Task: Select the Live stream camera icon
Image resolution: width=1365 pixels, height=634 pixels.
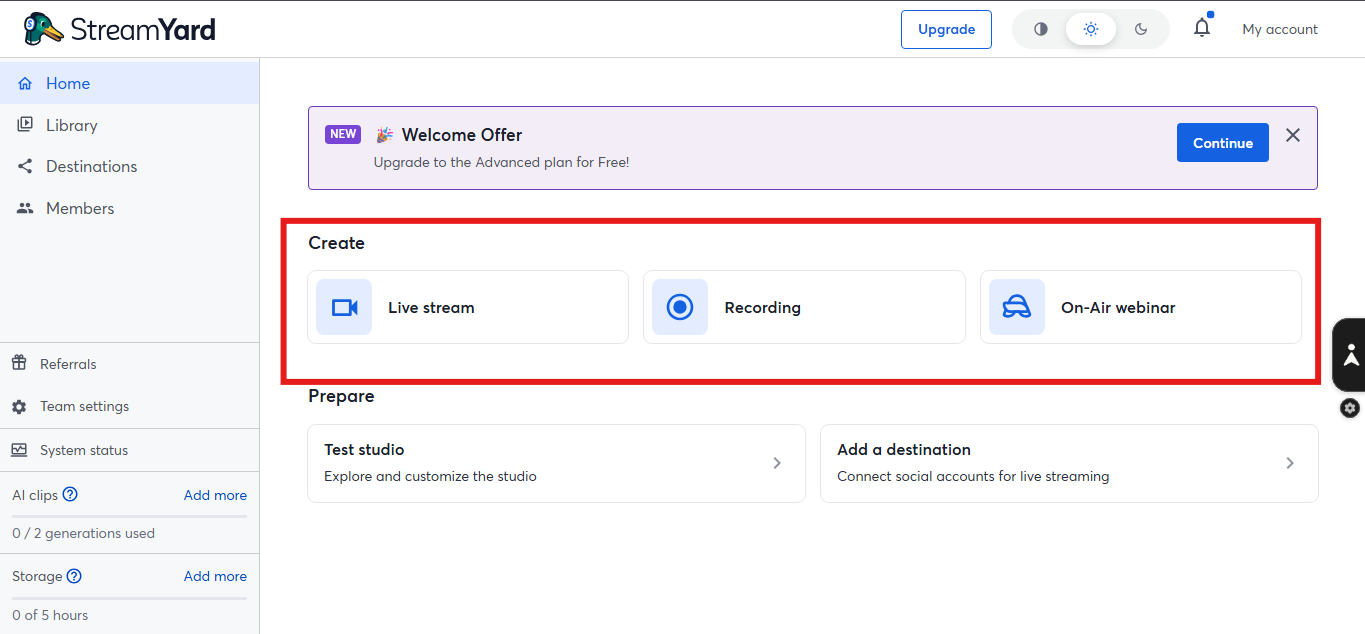Action: pos(343,307)
